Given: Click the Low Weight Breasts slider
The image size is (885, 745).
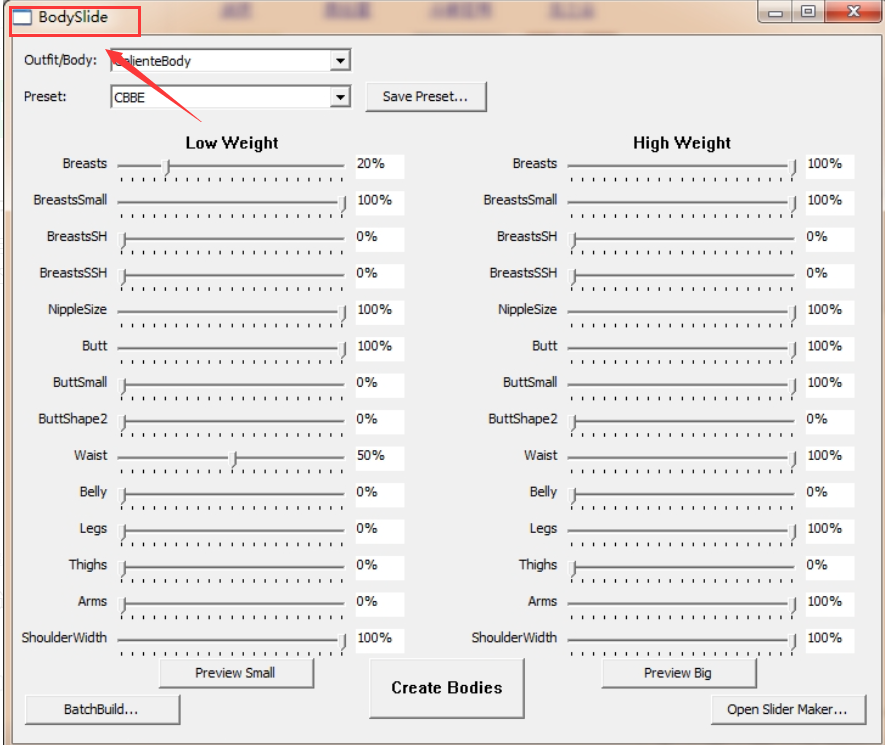Looking at the screenshot, I should [x=231, y=169].
